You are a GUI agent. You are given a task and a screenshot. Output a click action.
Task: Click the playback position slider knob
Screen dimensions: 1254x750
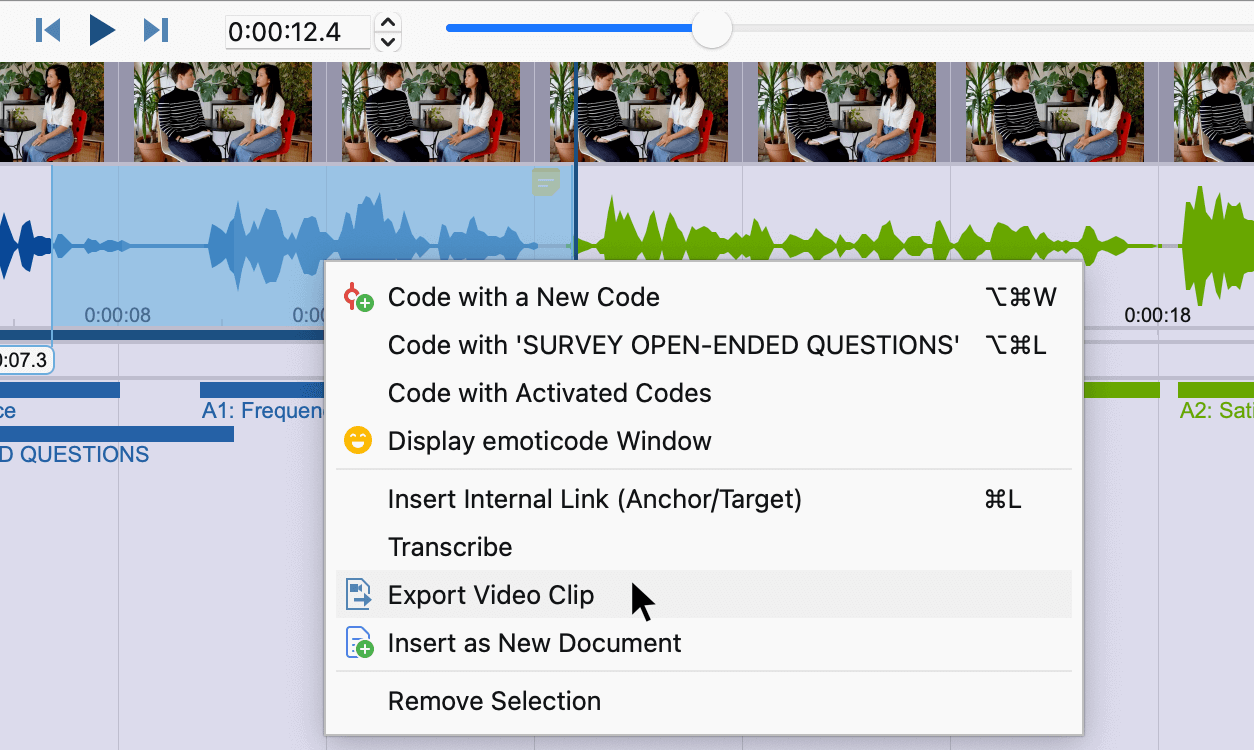click(711, 28)
